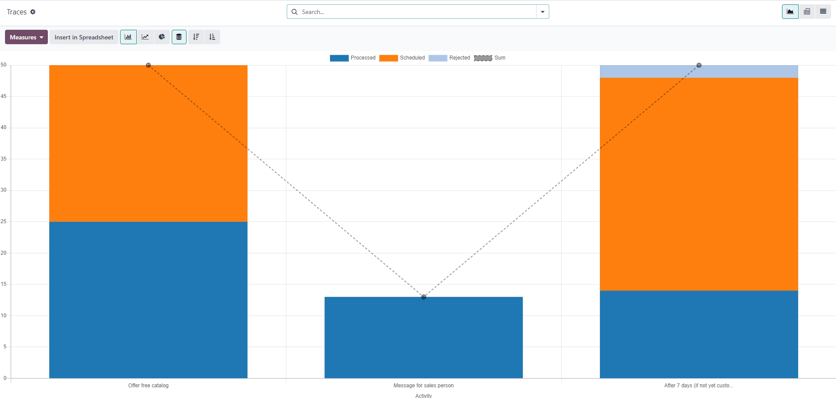Click the 'Rejected' legend label
This screenshot has height=398, width=836.
click(x=460, y=58)
